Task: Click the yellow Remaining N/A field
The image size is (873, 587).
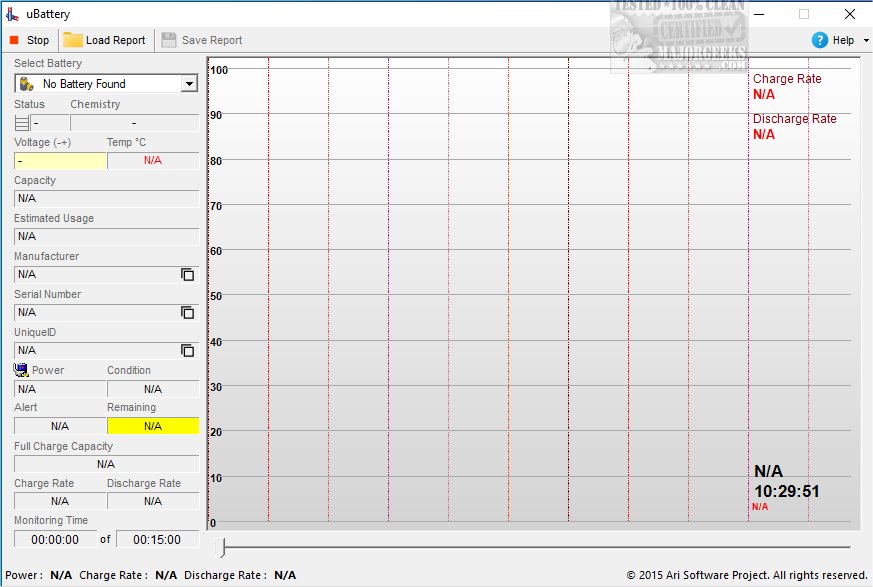Action: tap(153, 426)
